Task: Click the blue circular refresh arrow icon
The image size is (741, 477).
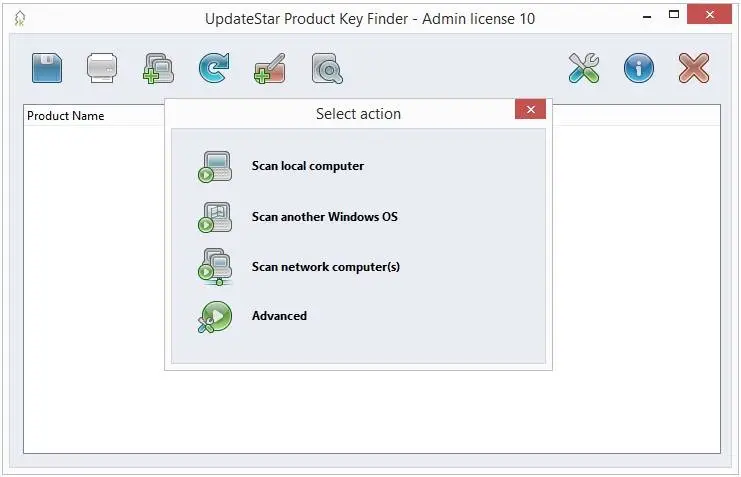Action: [214, 68]
